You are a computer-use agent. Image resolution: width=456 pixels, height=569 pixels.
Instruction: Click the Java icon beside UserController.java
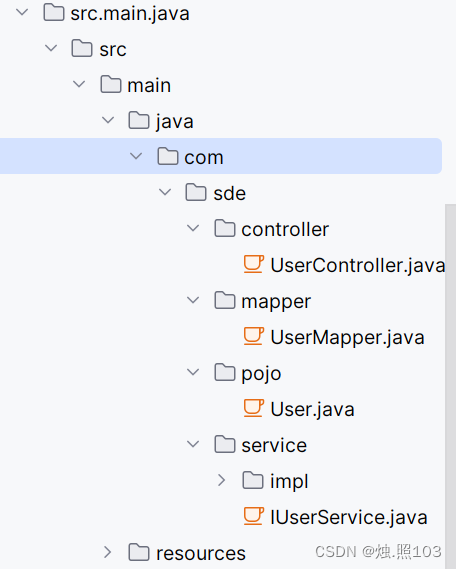(253, 265)
